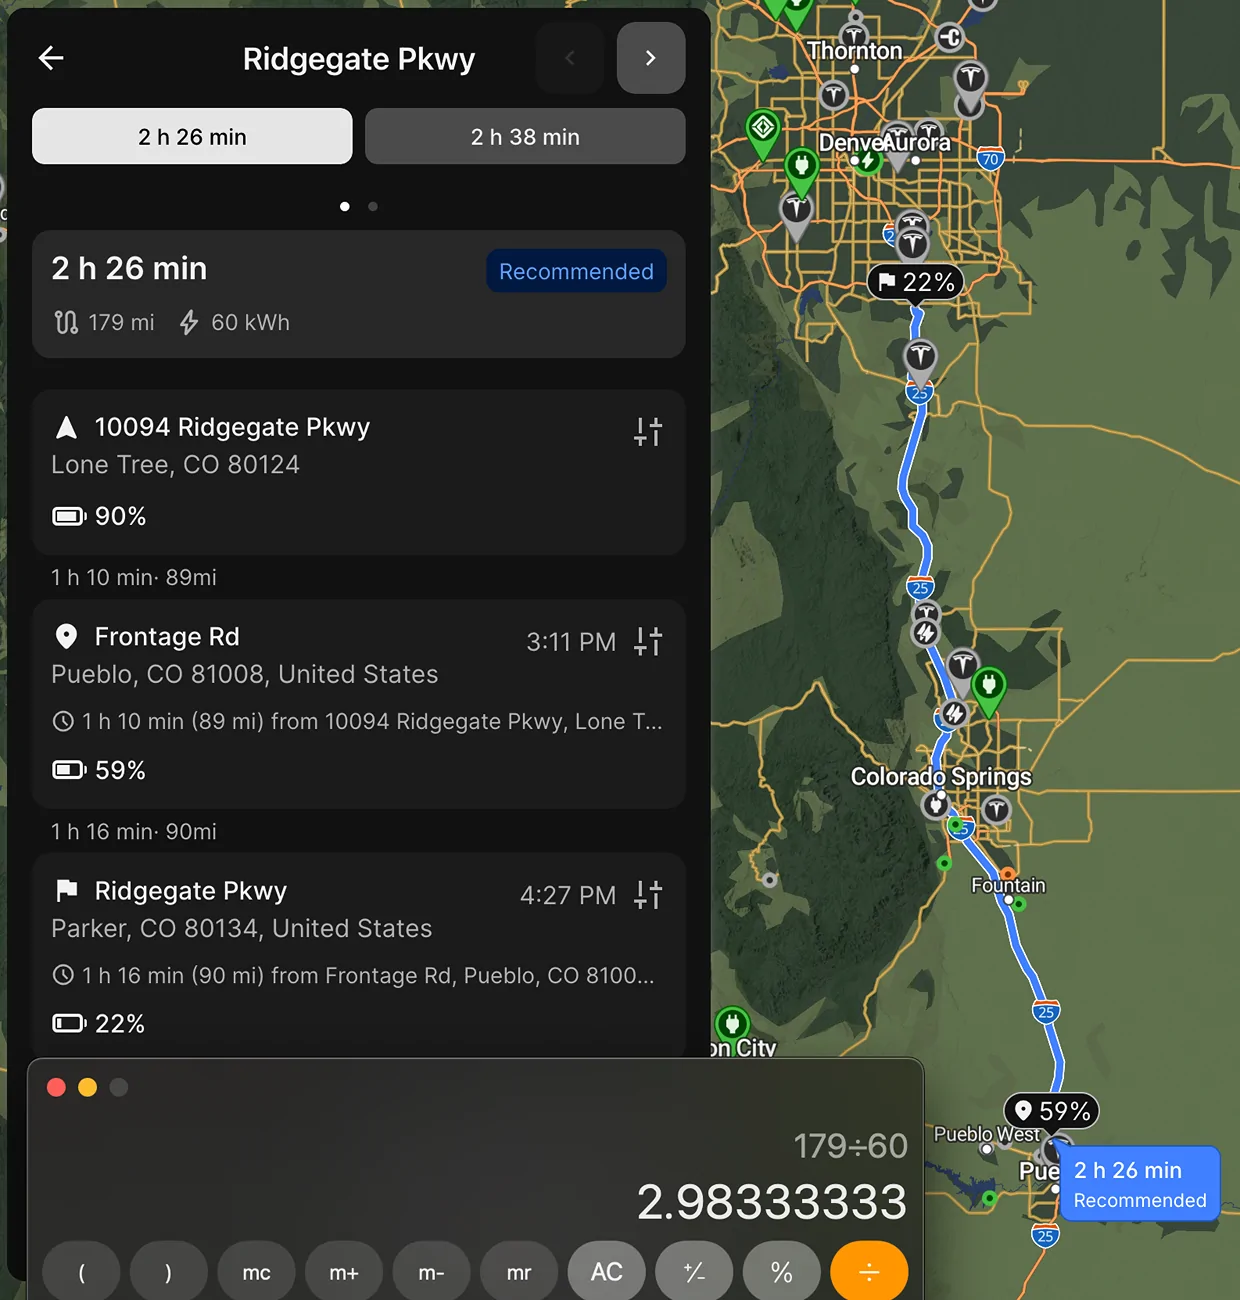Click 3:11 PM arrival time

click(571, 642)
